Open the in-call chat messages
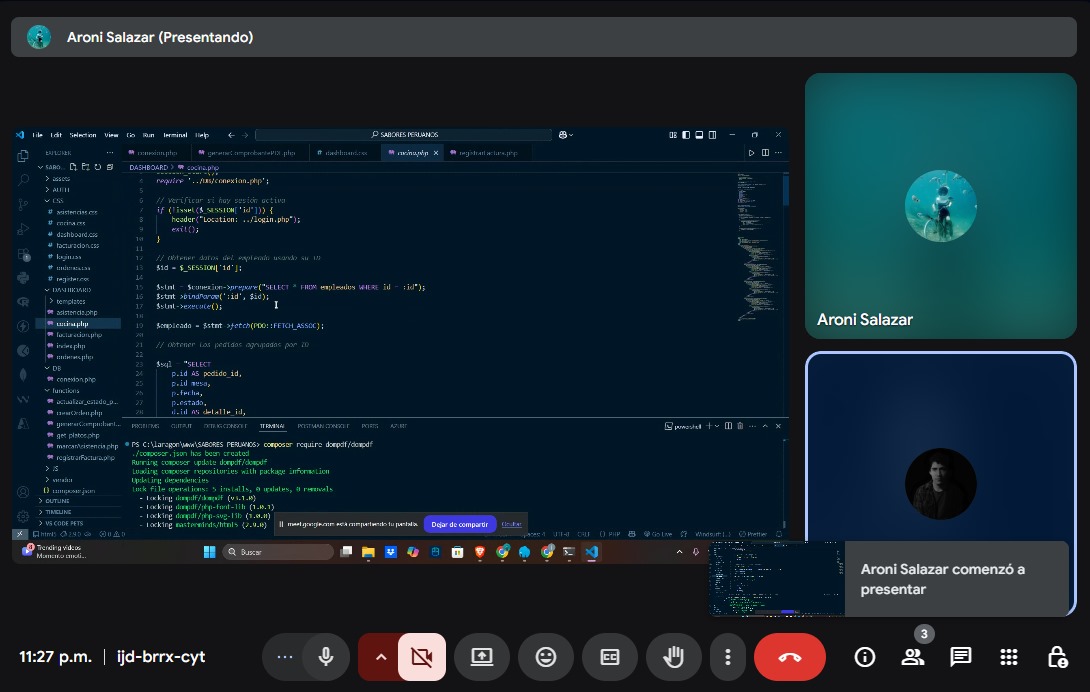Viewport: 1090px width, 692px height. [x=960, y=657]
